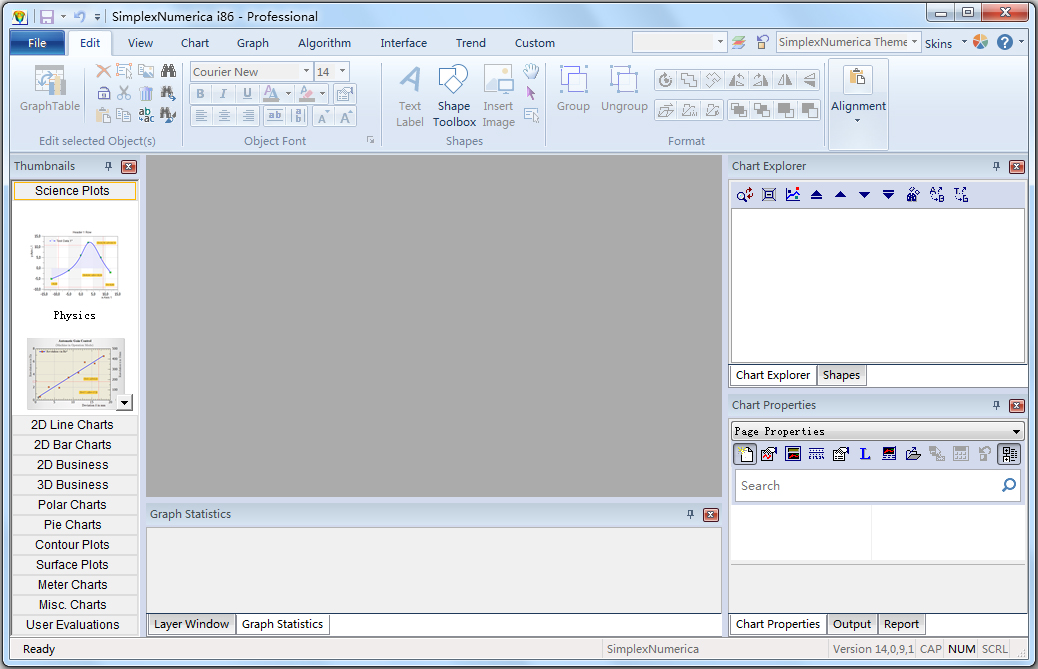
Task: Click the Search field in Chart Properties
Action: pos(867,486)
